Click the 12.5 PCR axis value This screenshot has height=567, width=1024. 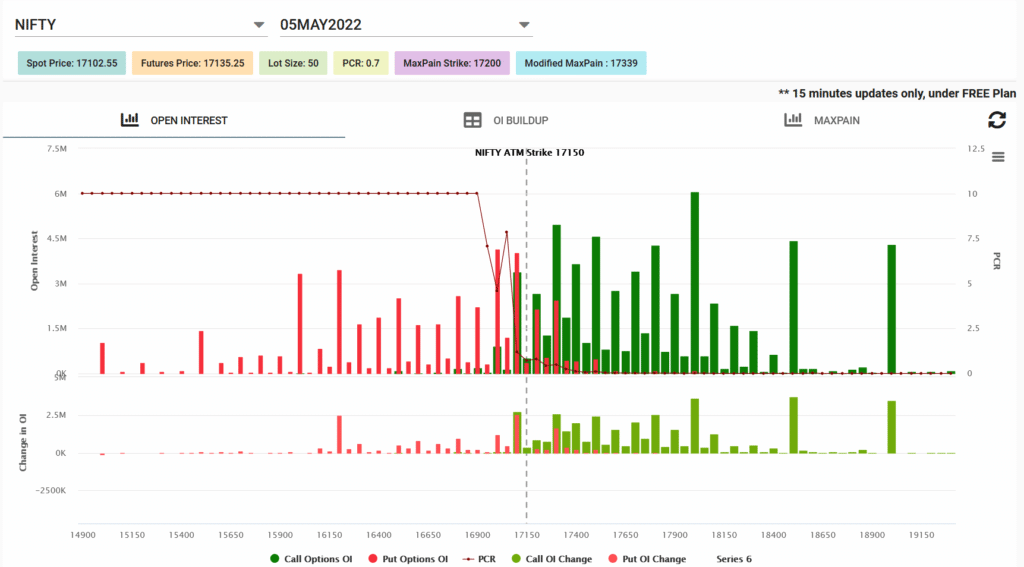pyautogui.click(x=976, y=149)
